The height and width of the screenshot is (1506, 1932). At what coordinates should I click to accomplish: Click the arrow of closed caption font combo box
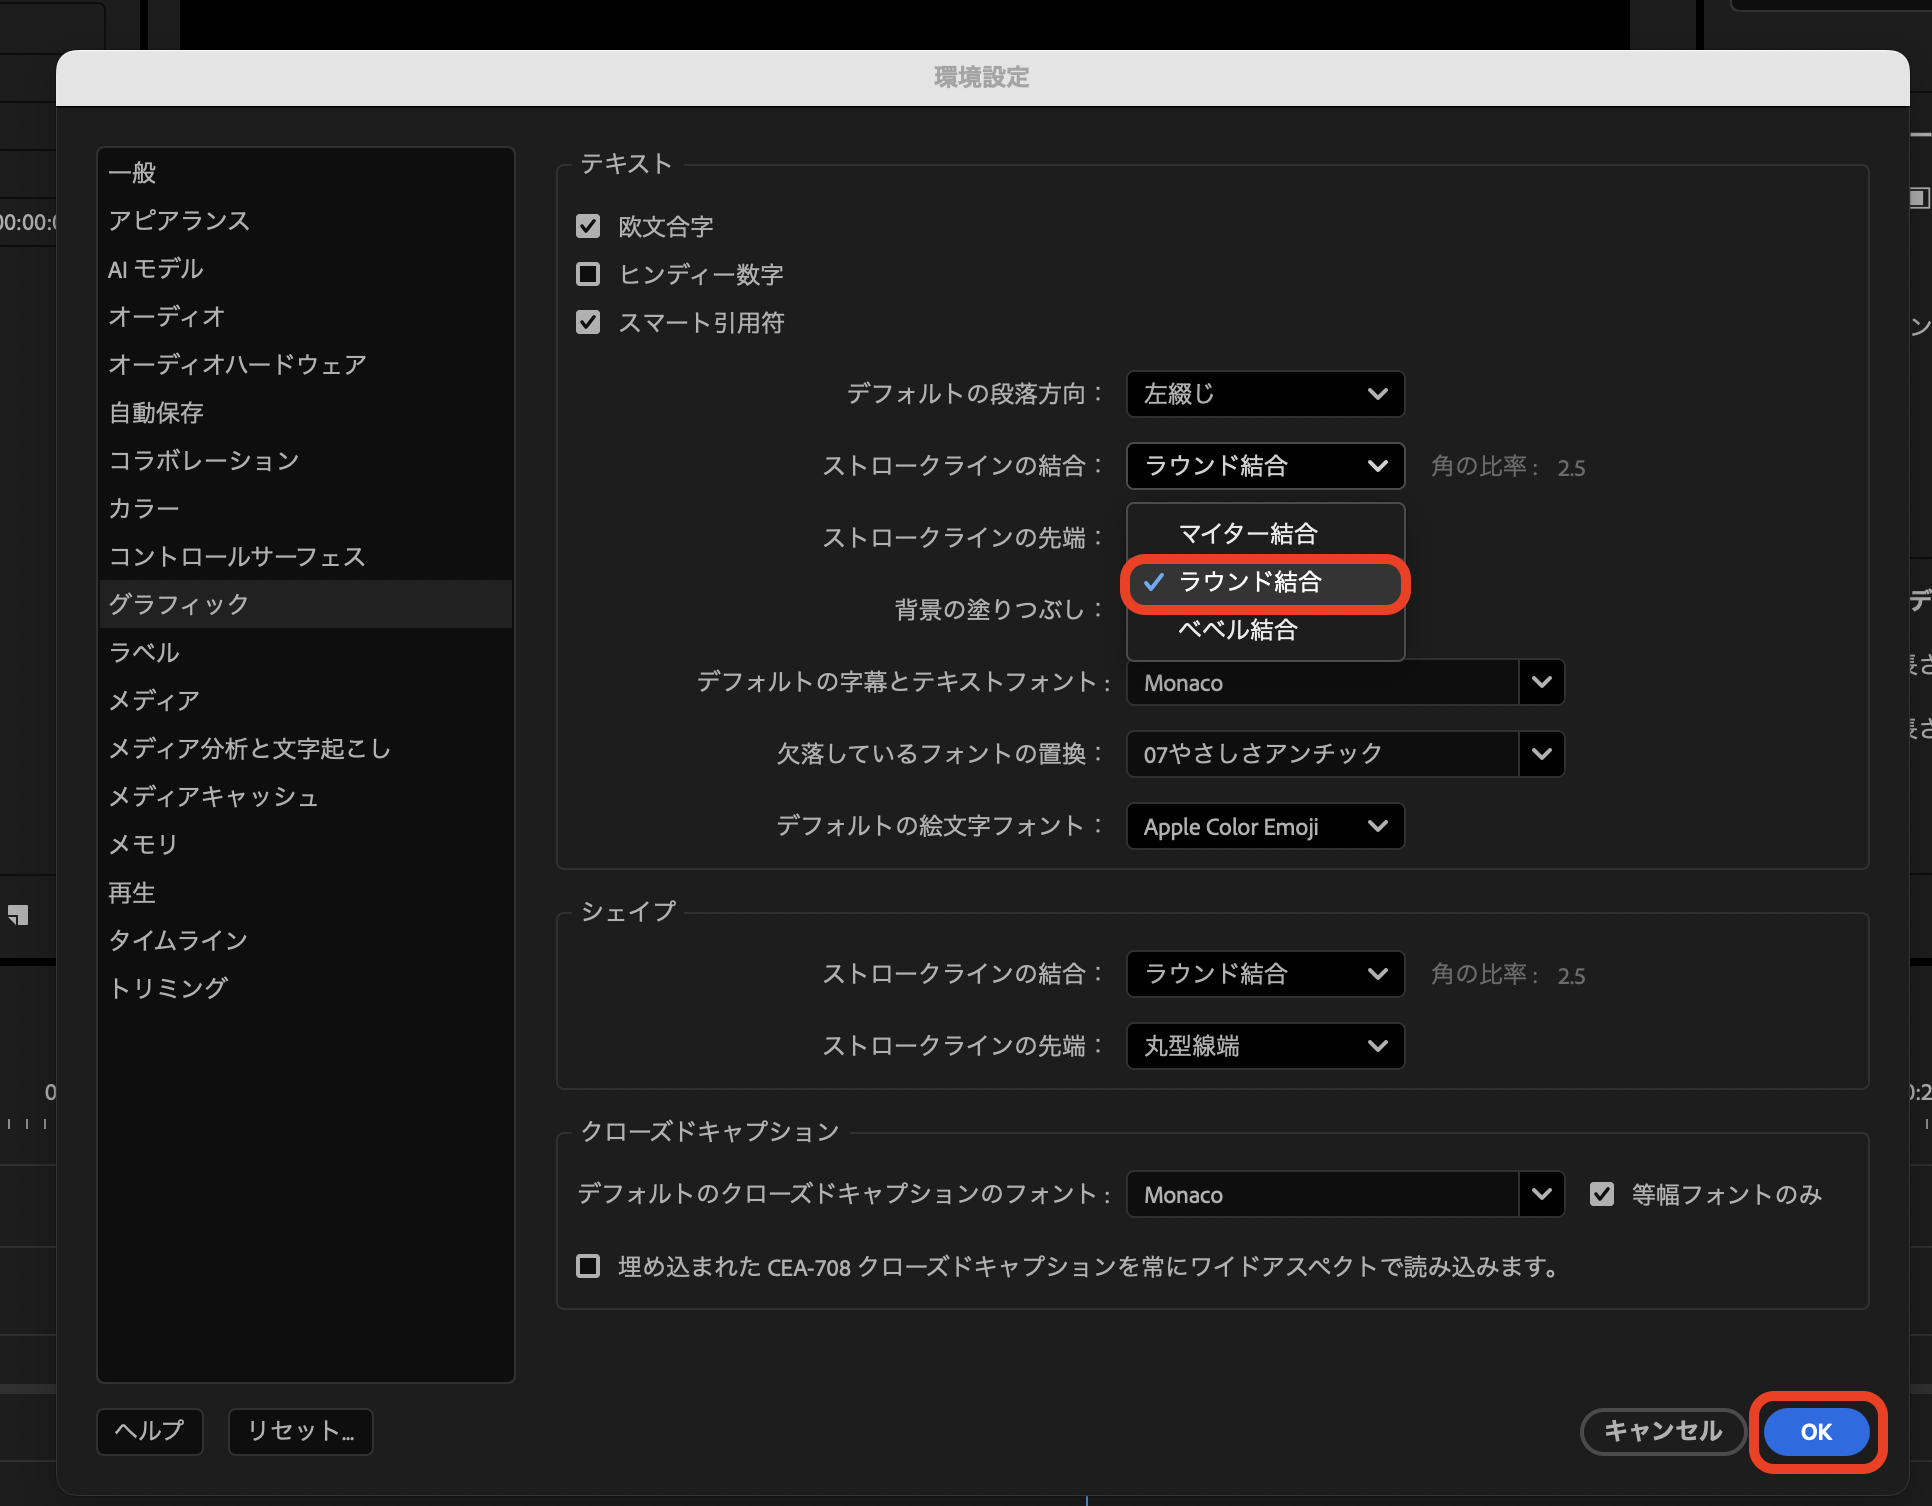tap(1541, 1194)
